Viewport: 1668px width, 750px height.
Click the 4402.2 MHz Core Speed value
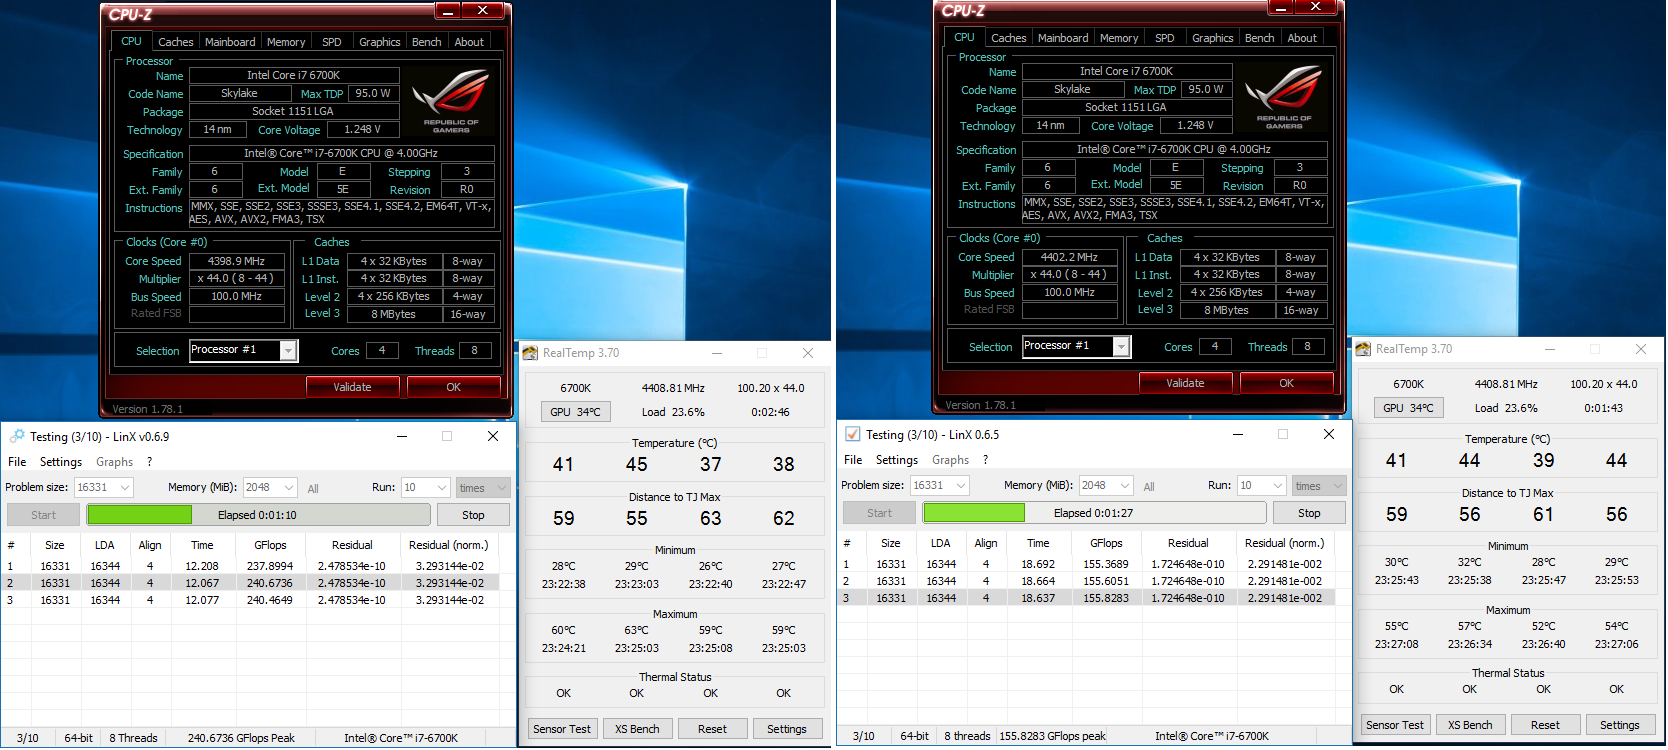pos(1069,257)
